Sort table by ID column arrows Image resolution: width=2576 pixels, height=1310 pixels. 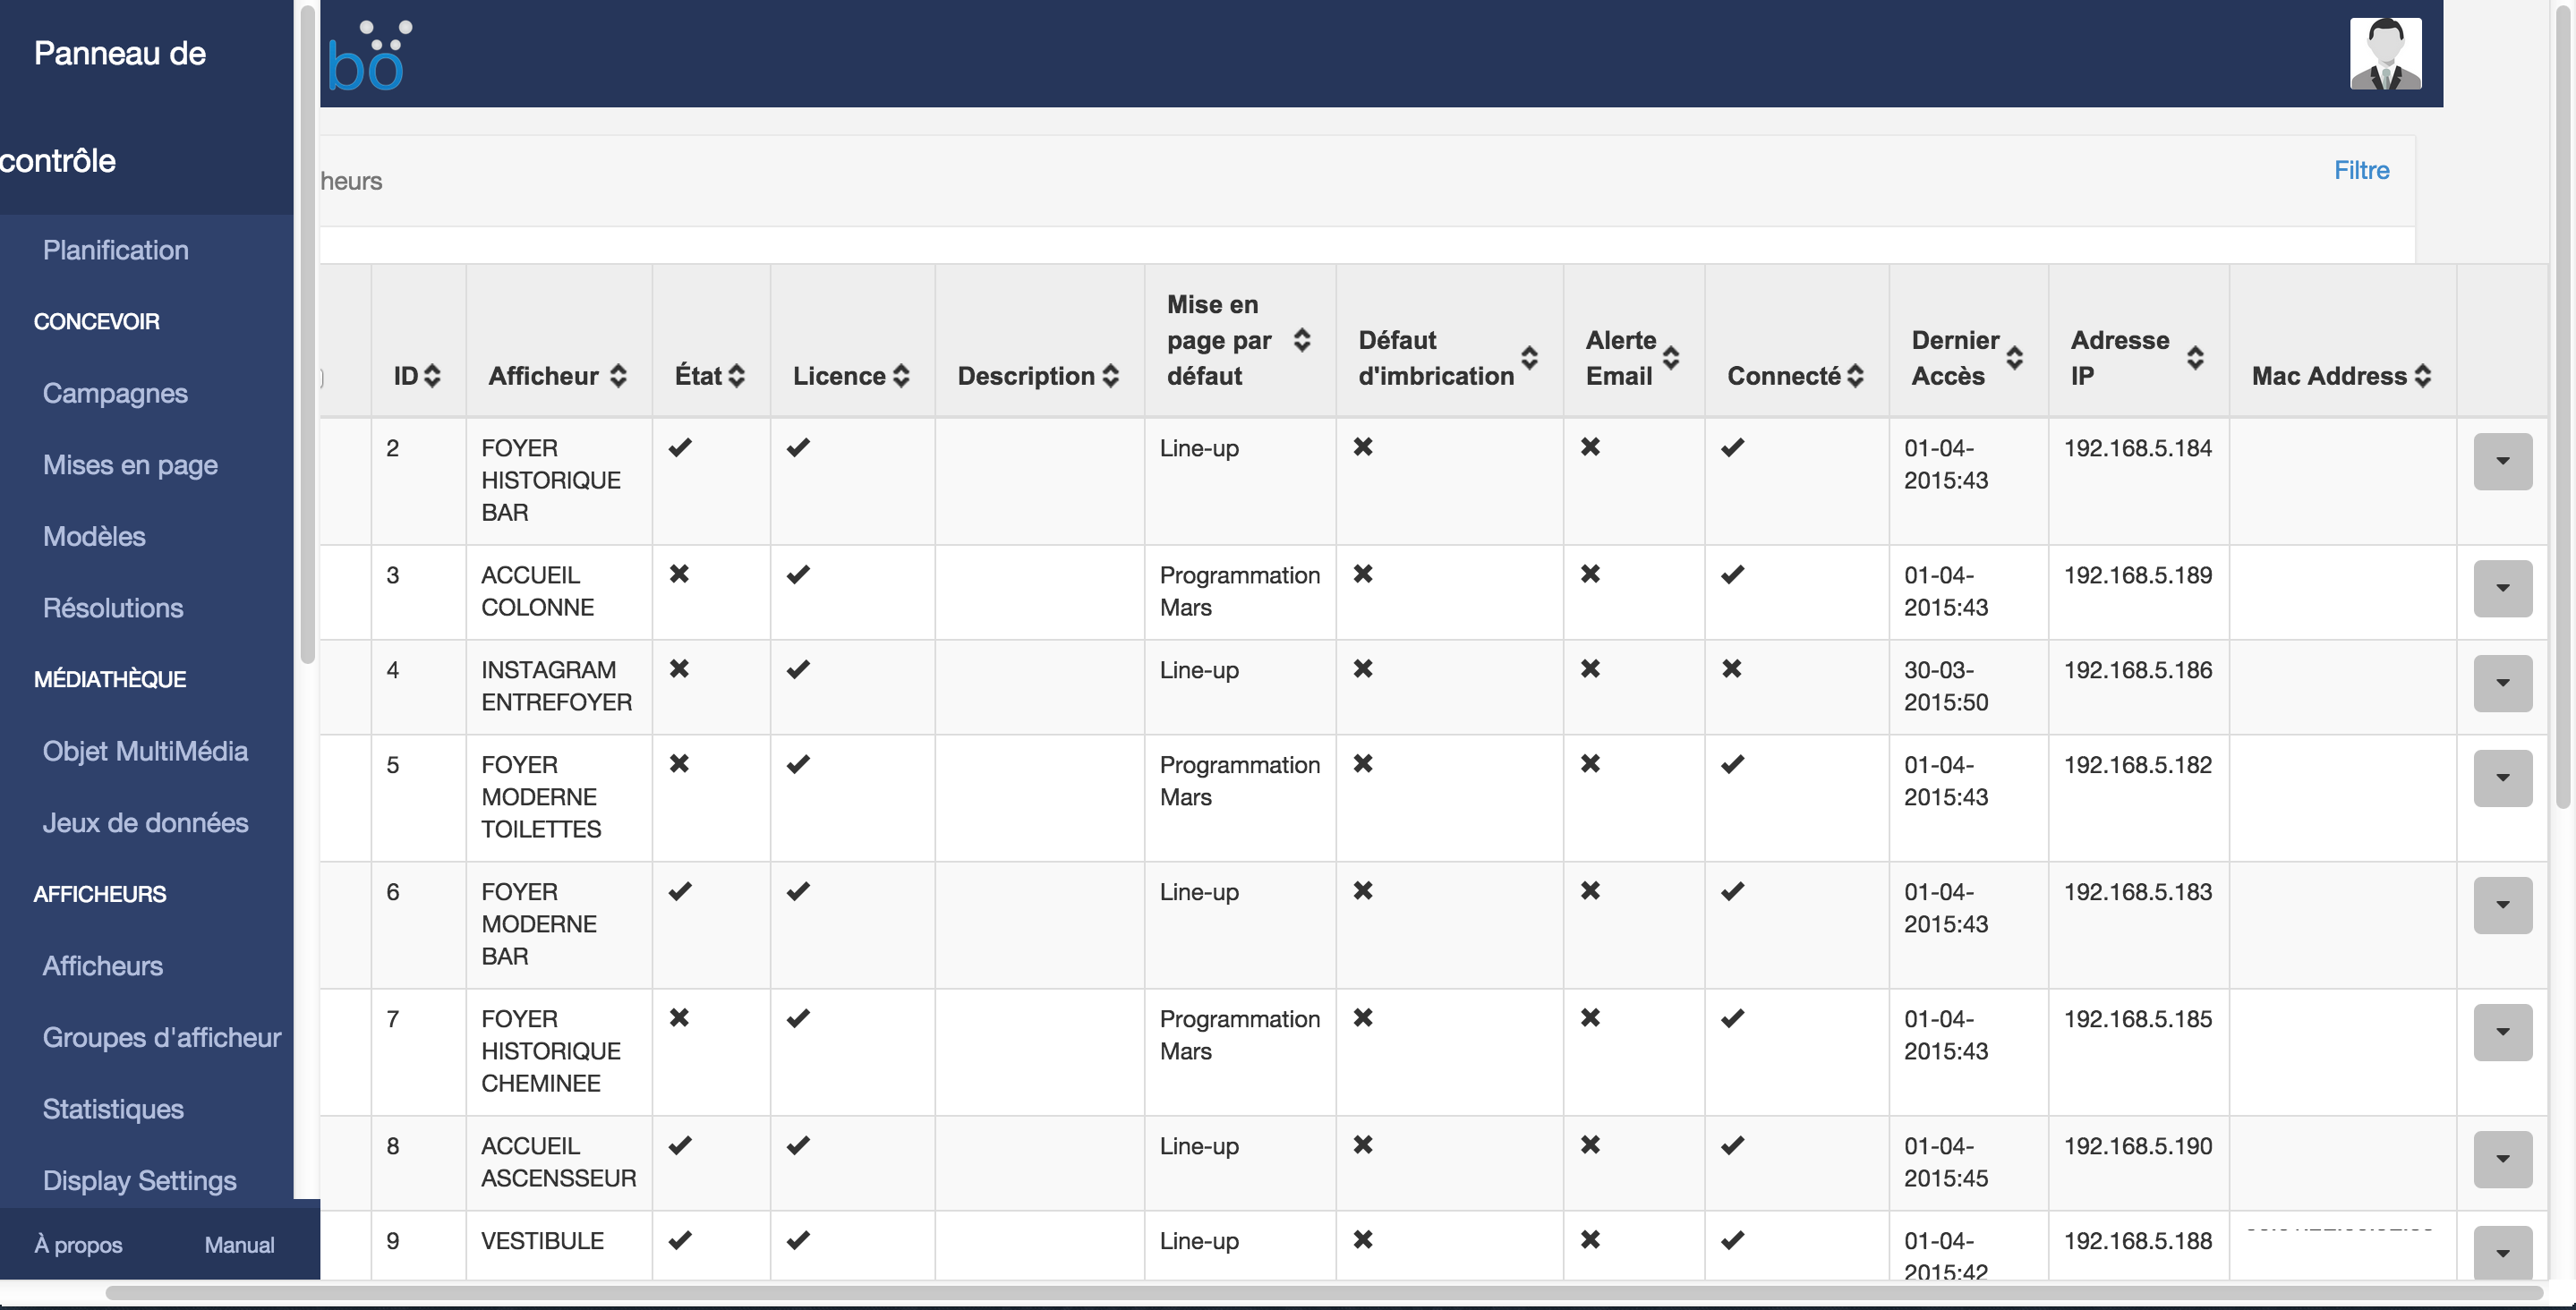click(x=432, y=376)
